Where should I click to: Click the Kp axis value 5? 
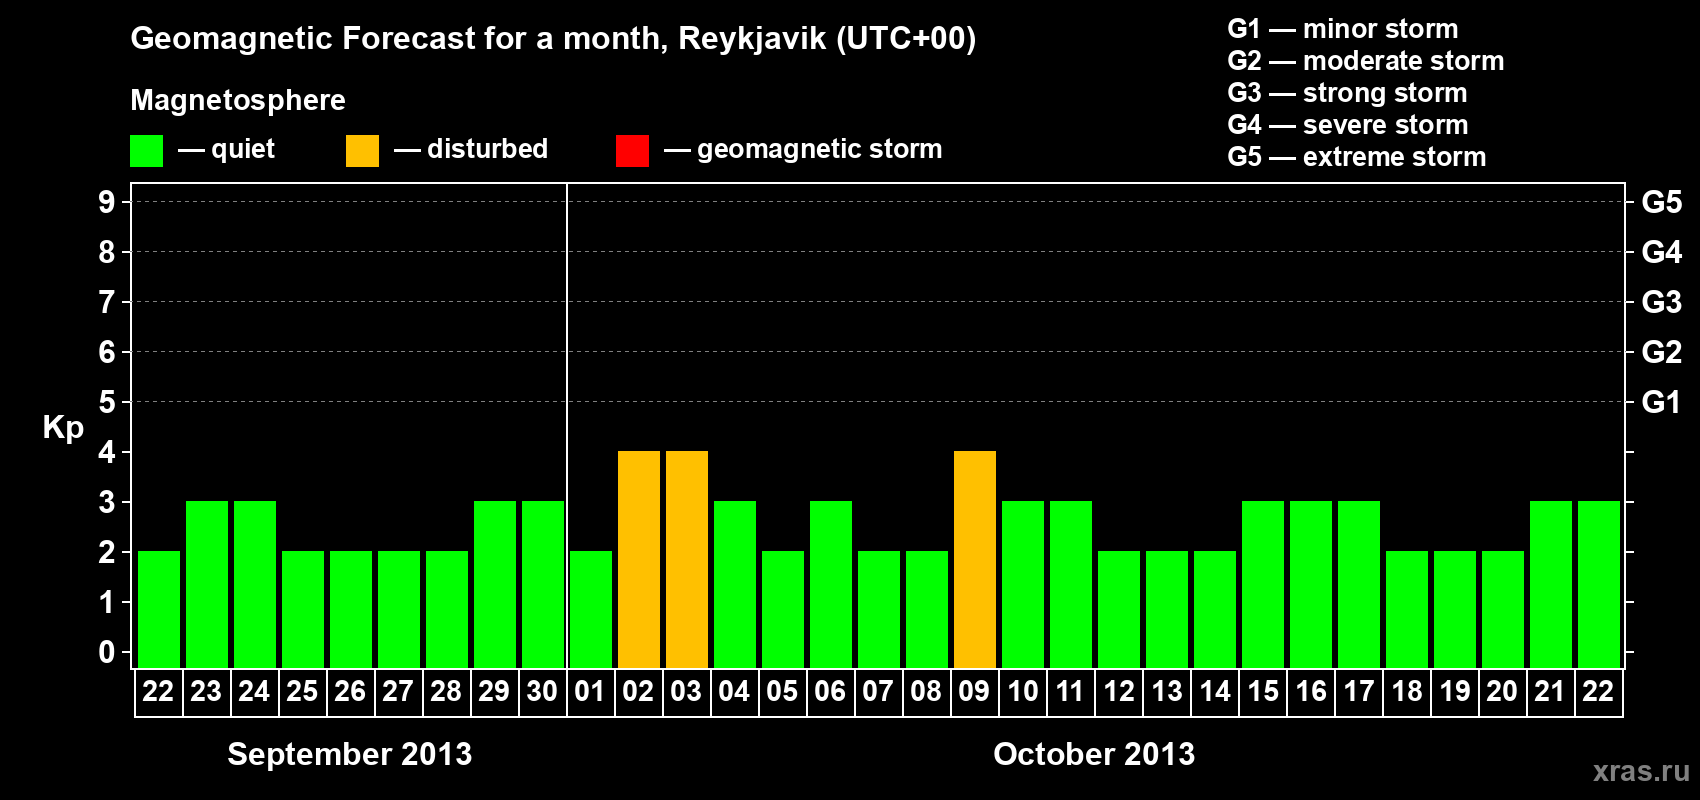(107, 402)
